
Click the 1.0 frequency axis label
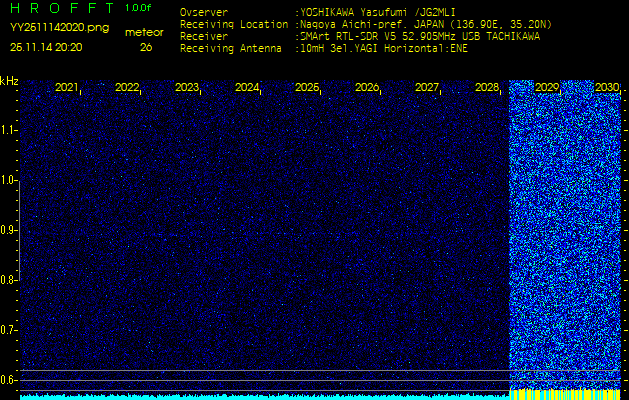pyautogui.click(x=9, y=180)
